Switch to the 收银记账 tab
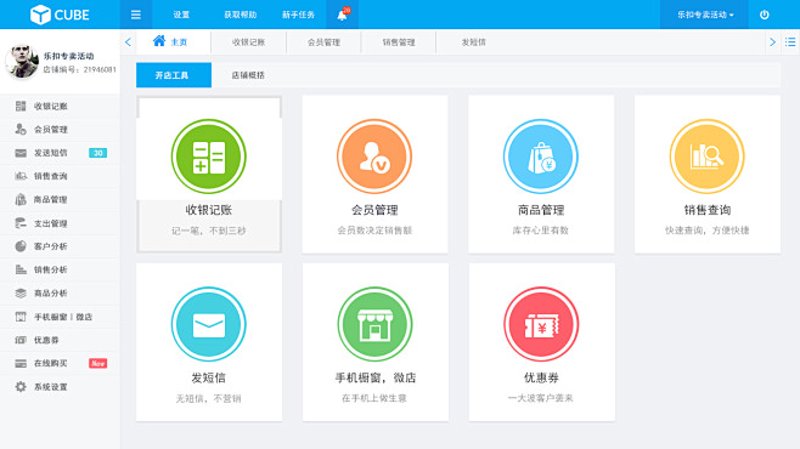This screenshot has width=800, height=449. coord(248,42)
